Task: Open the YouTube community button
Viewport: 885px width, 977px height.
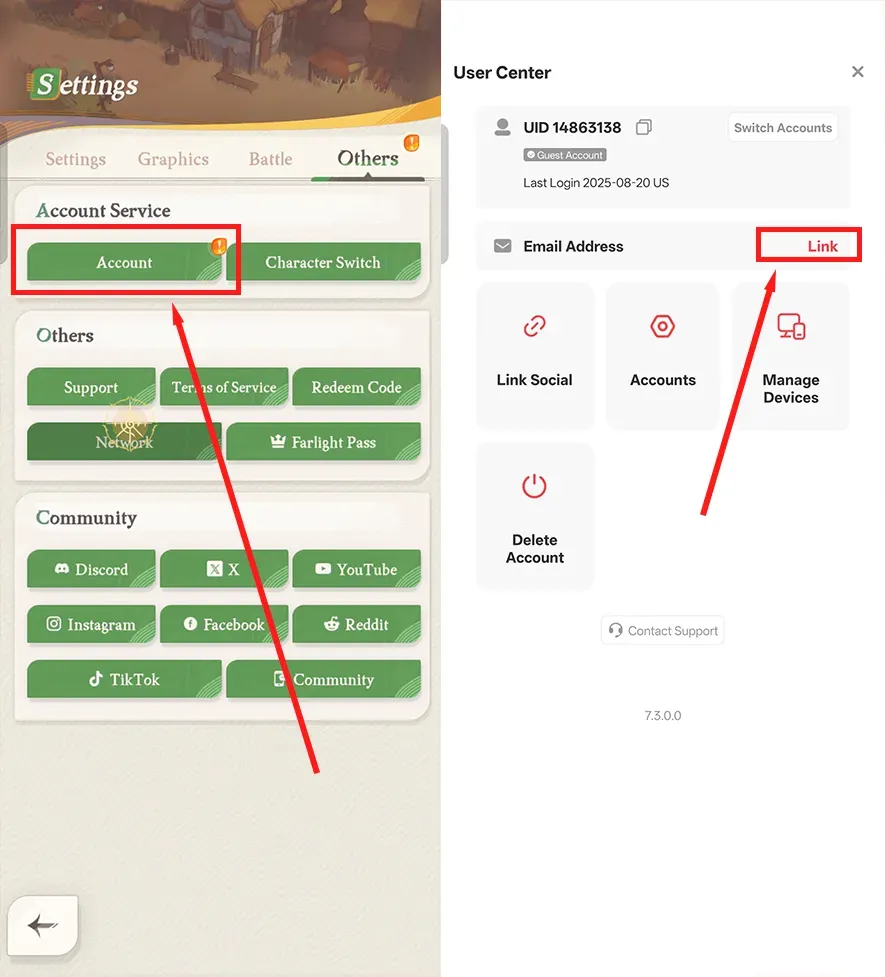Action: pos(356,569)
